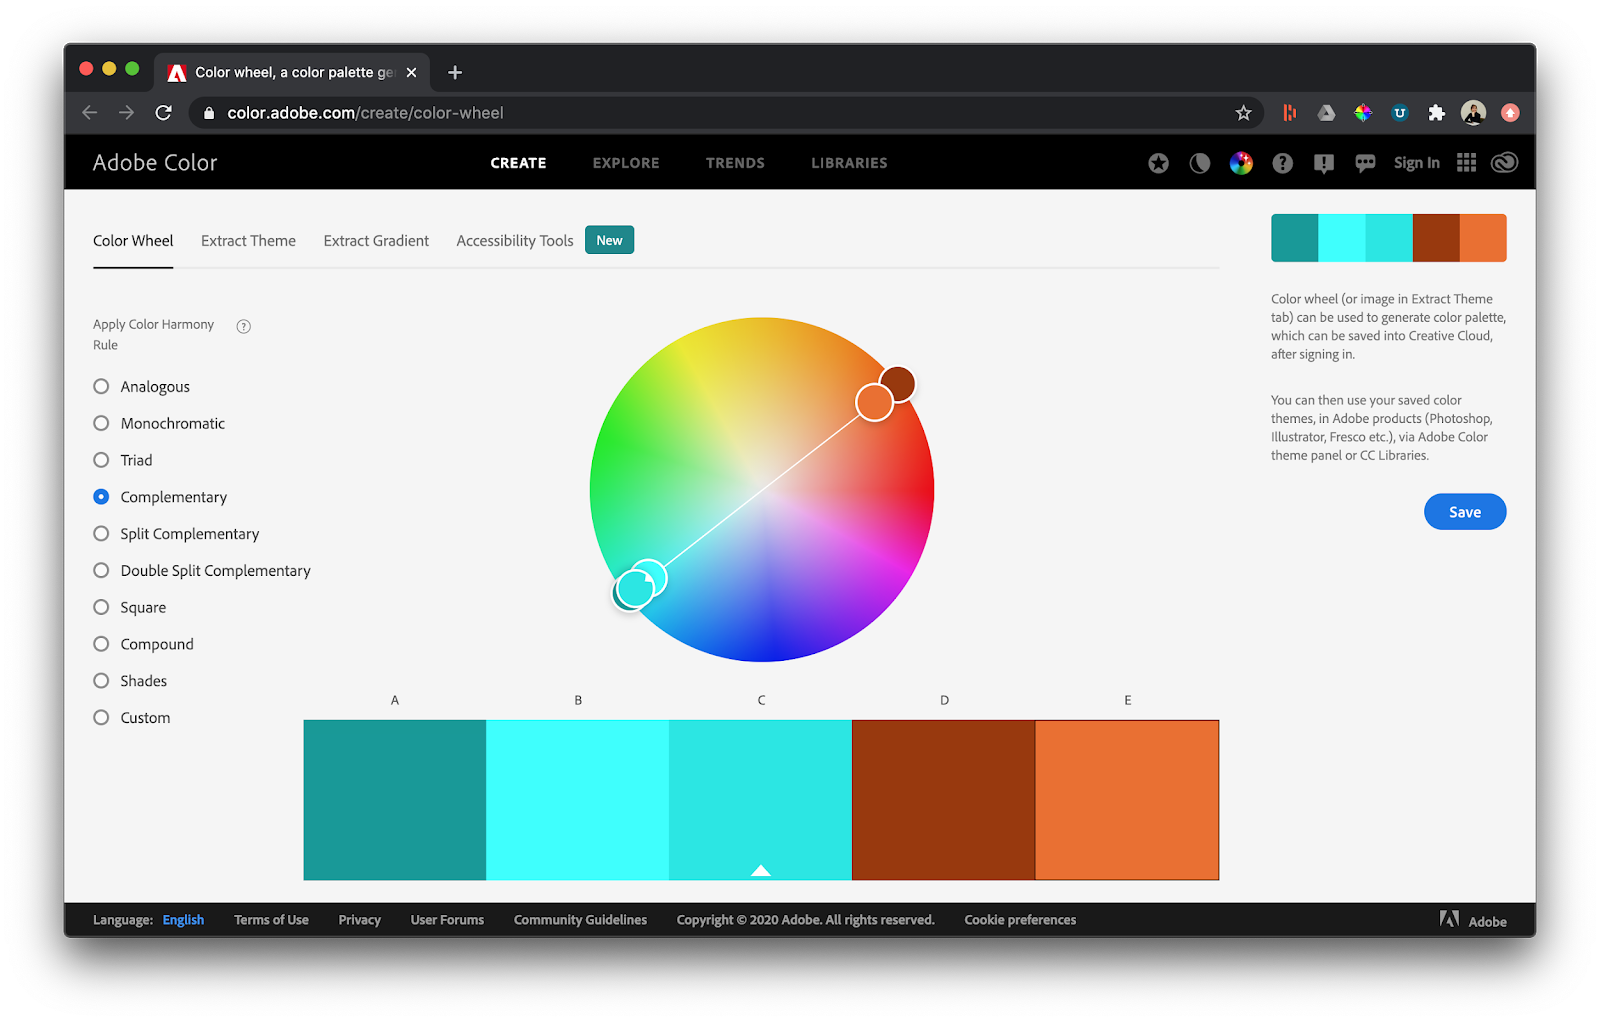Select the dark brown swatch D
Screen dimensions: 1600x1022
click(944, 800)
